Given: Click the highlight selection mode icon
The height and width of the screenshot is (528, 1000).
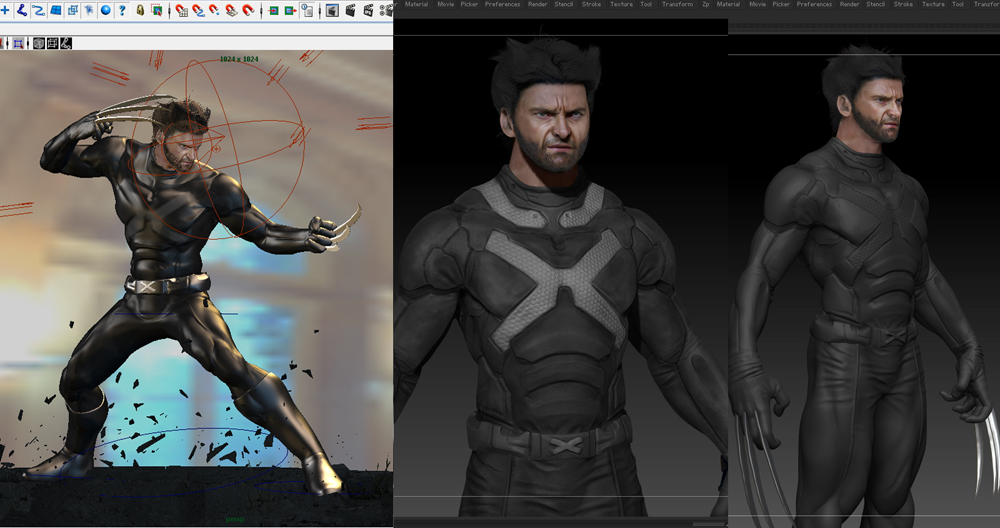Looking at the screenshot, I should [157, 10].
